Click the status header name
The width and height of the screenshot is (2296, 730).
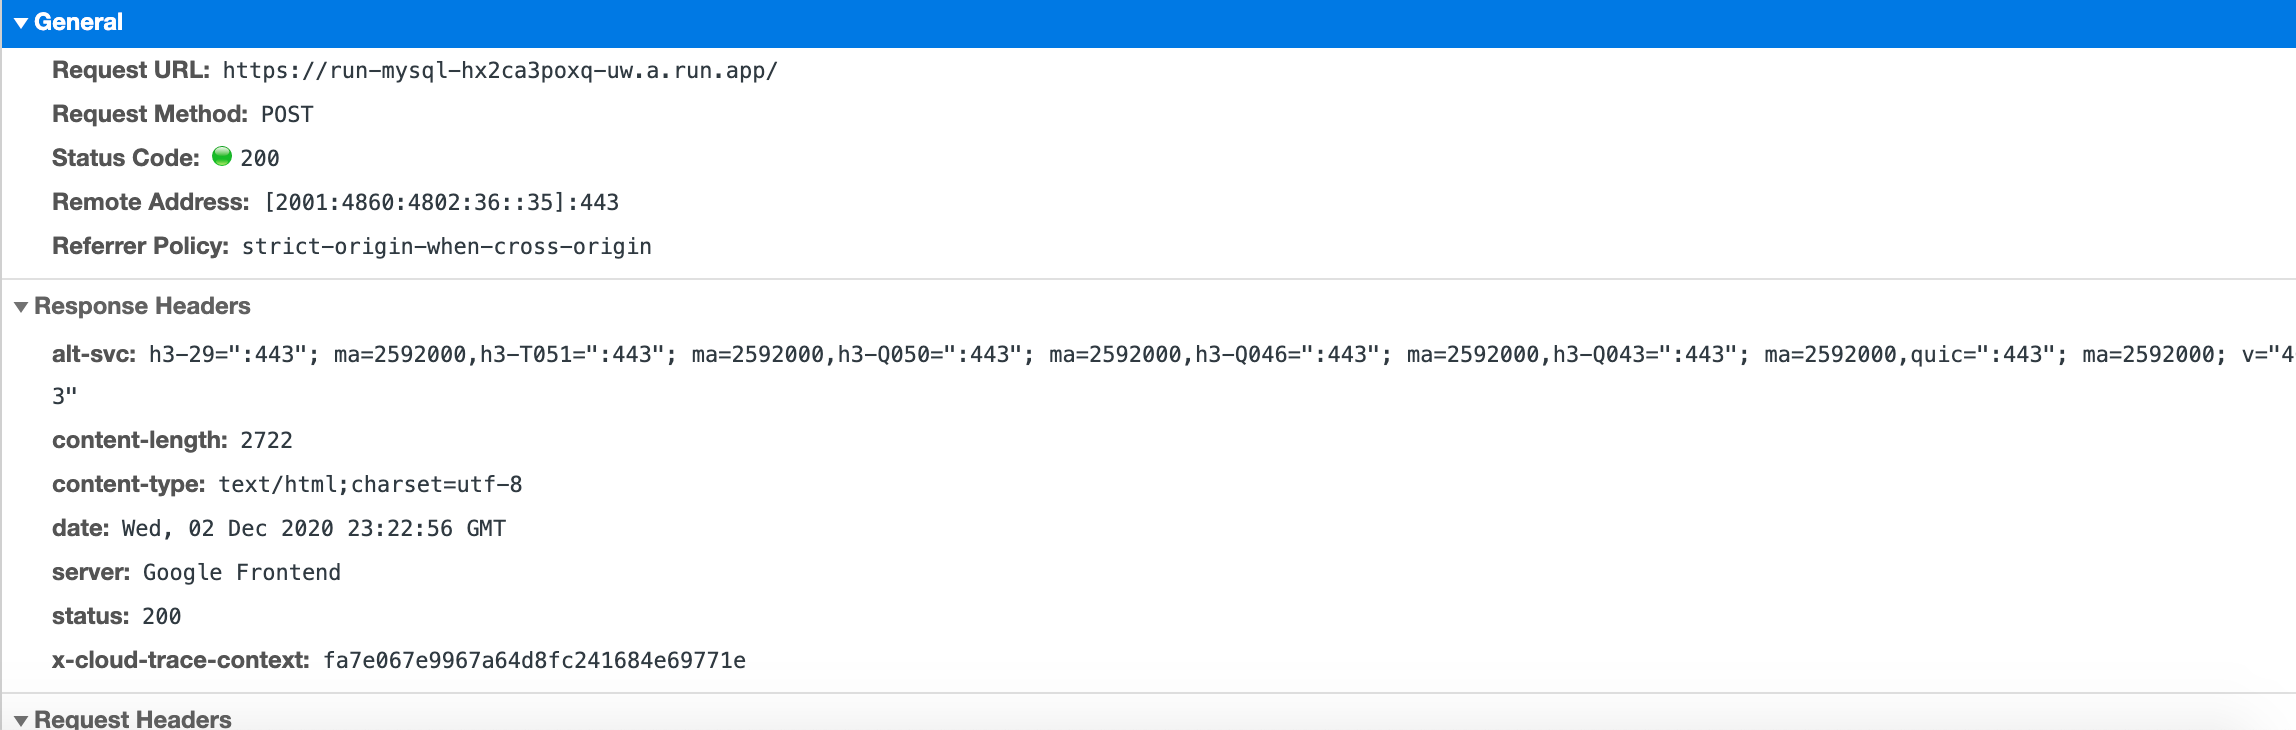tap(91, 616)
